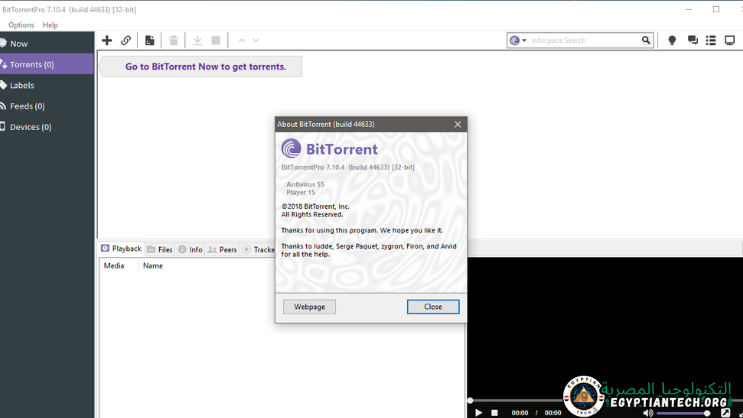
Task: Switch to the Peers tab
Action: [222, 249]
